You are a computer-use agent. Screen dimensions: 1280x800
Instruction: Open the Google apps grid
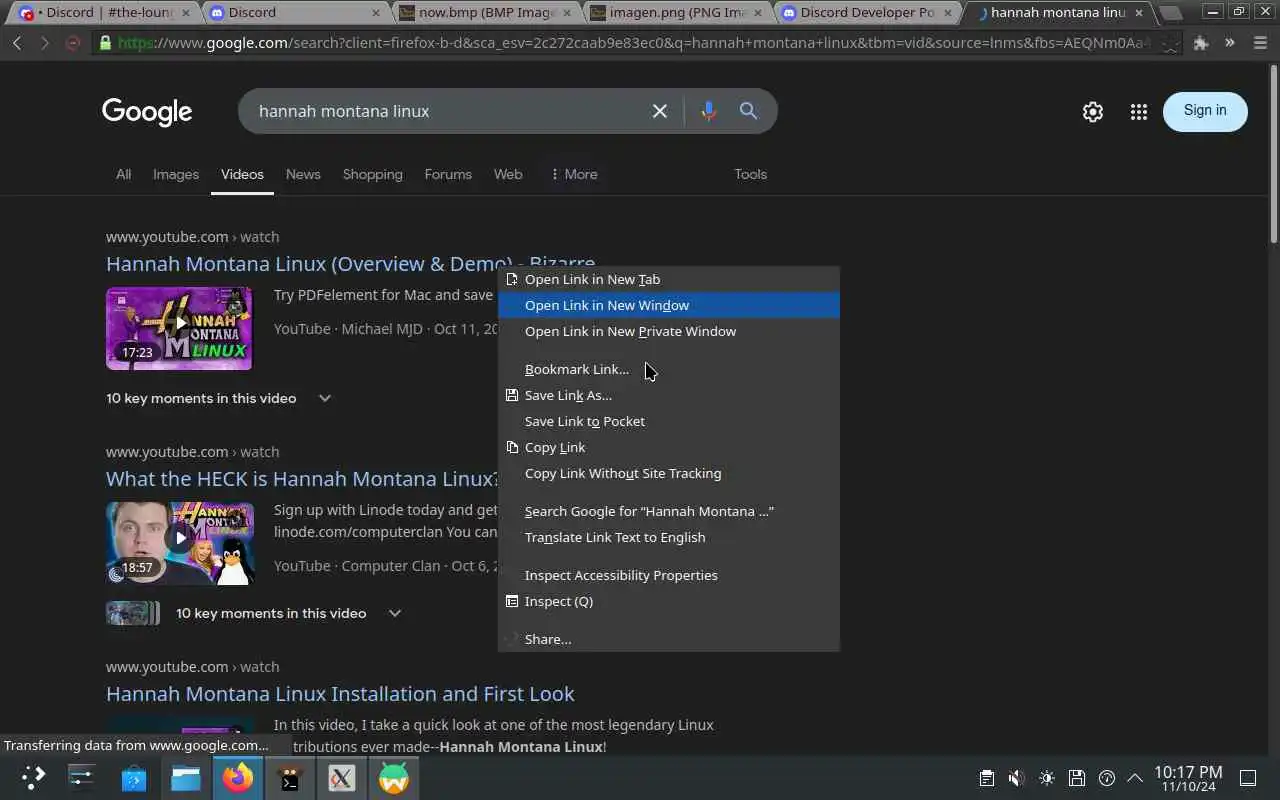coord(1139,112)
